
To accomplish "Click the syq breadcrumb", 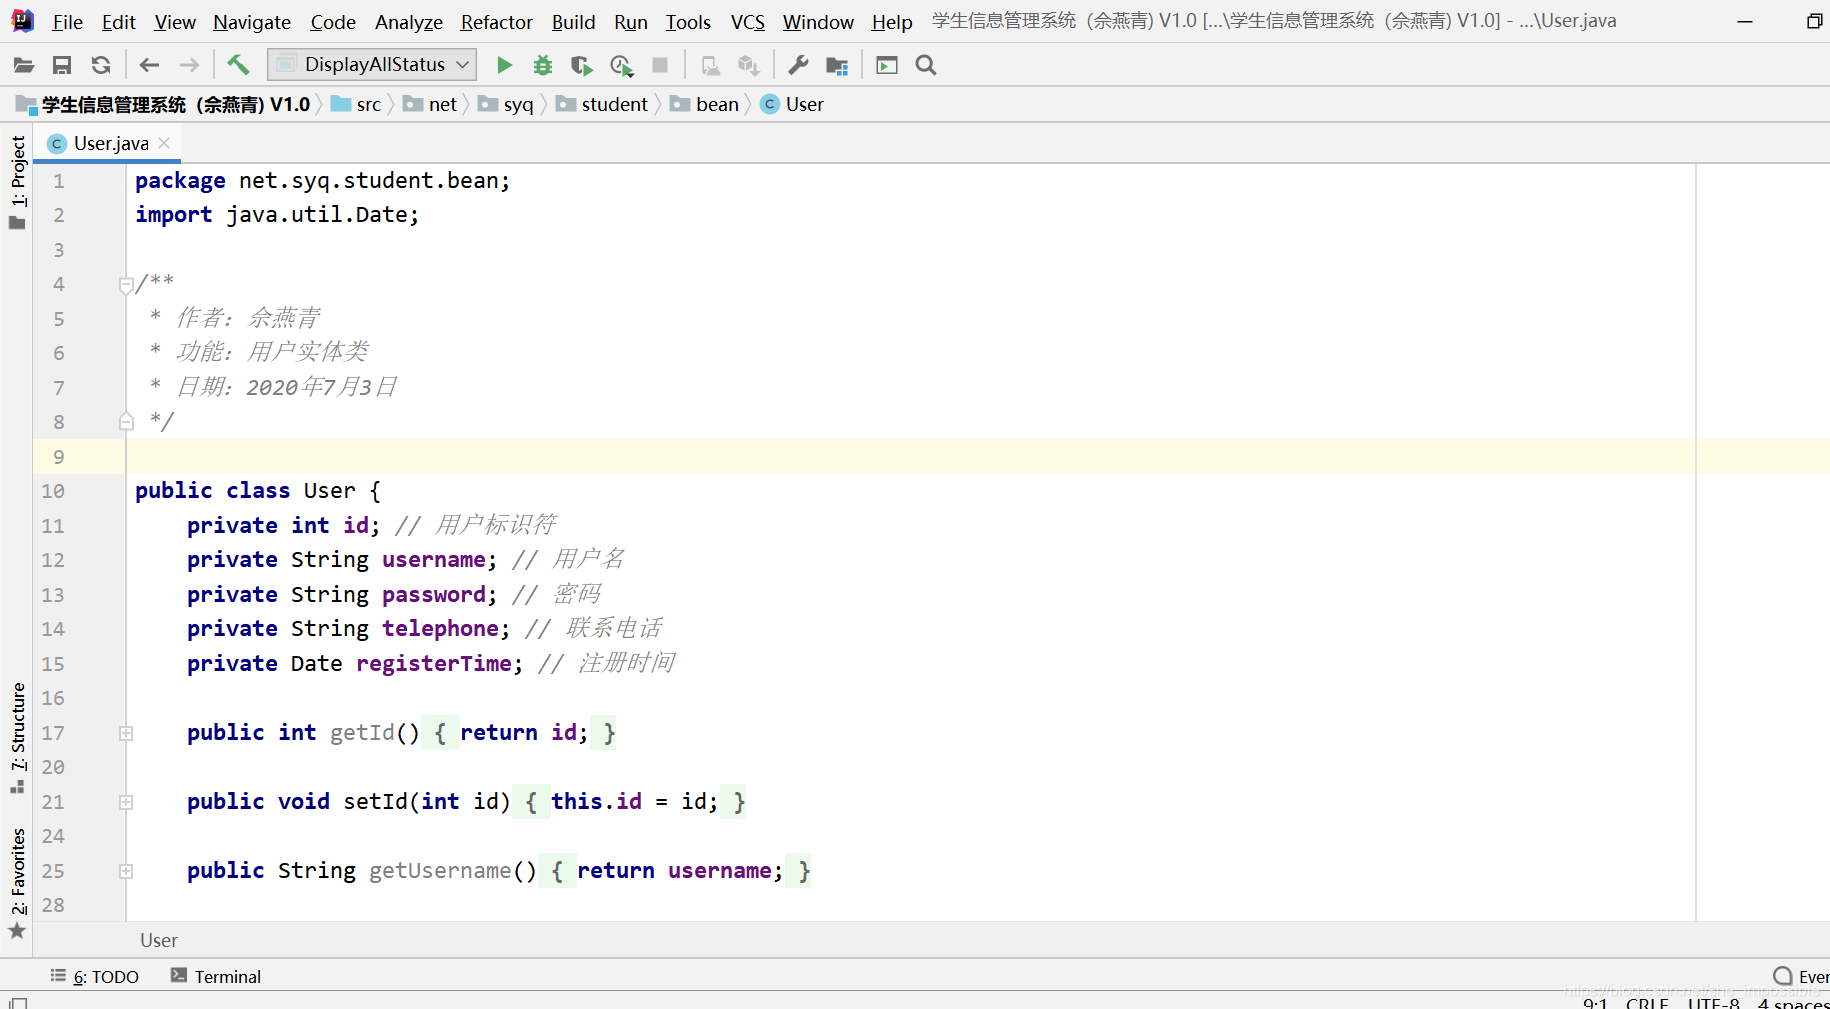I will click(506, 104).
